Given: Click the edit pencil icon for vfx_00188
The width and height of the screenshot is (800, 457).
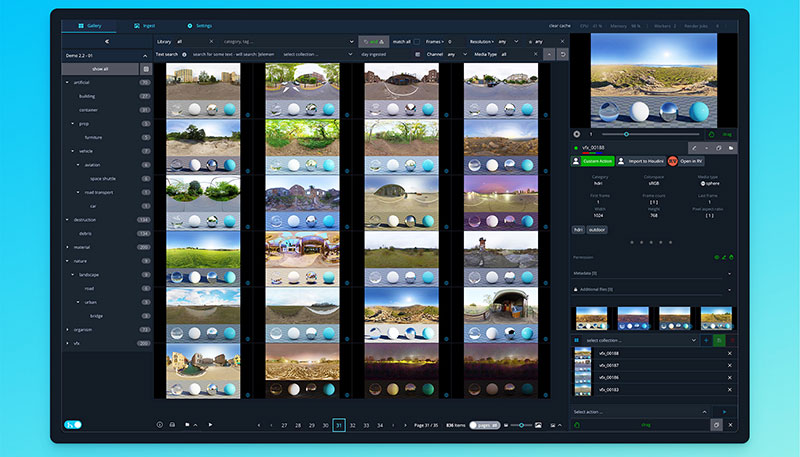Looking at the screenshot, I should pyautogui.click(x=694, y=148).
